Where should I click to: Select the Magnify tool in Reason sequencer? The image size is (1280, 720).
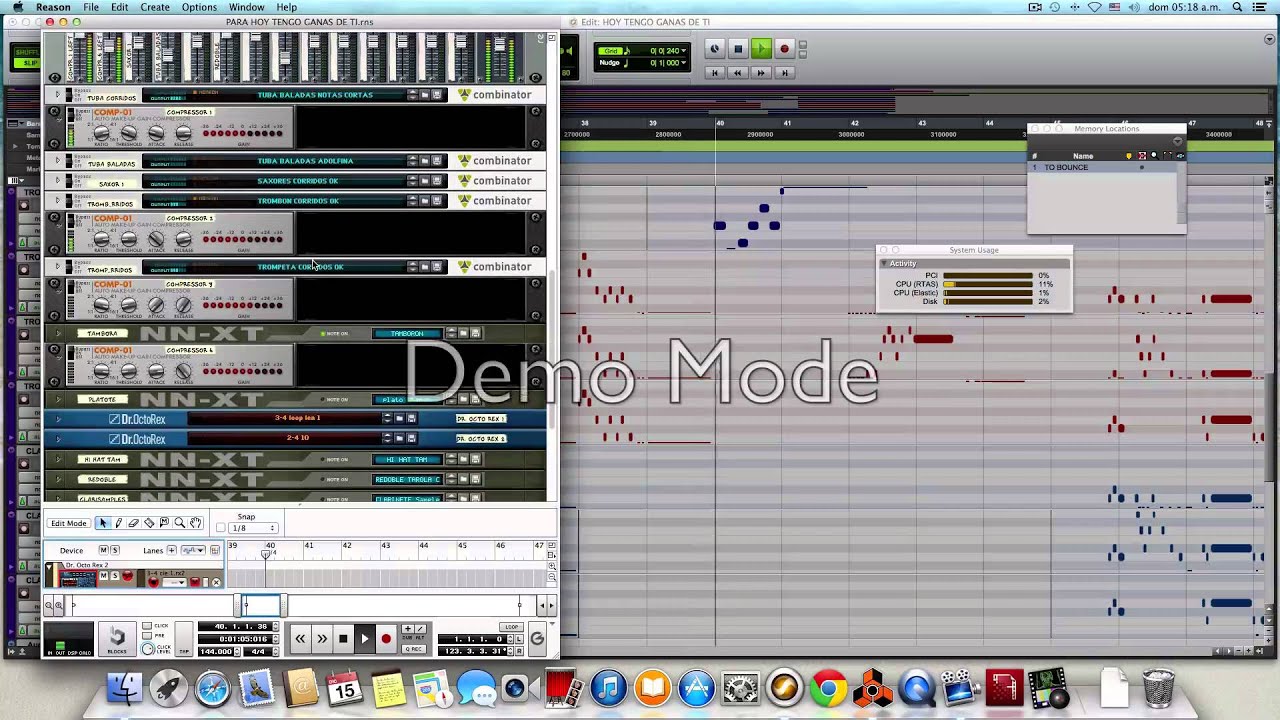coord(180,523)
